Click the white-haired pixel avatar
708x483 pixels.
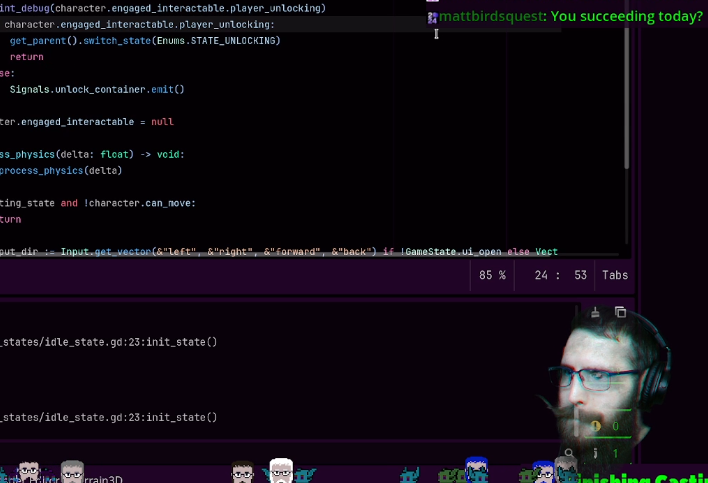281,471
